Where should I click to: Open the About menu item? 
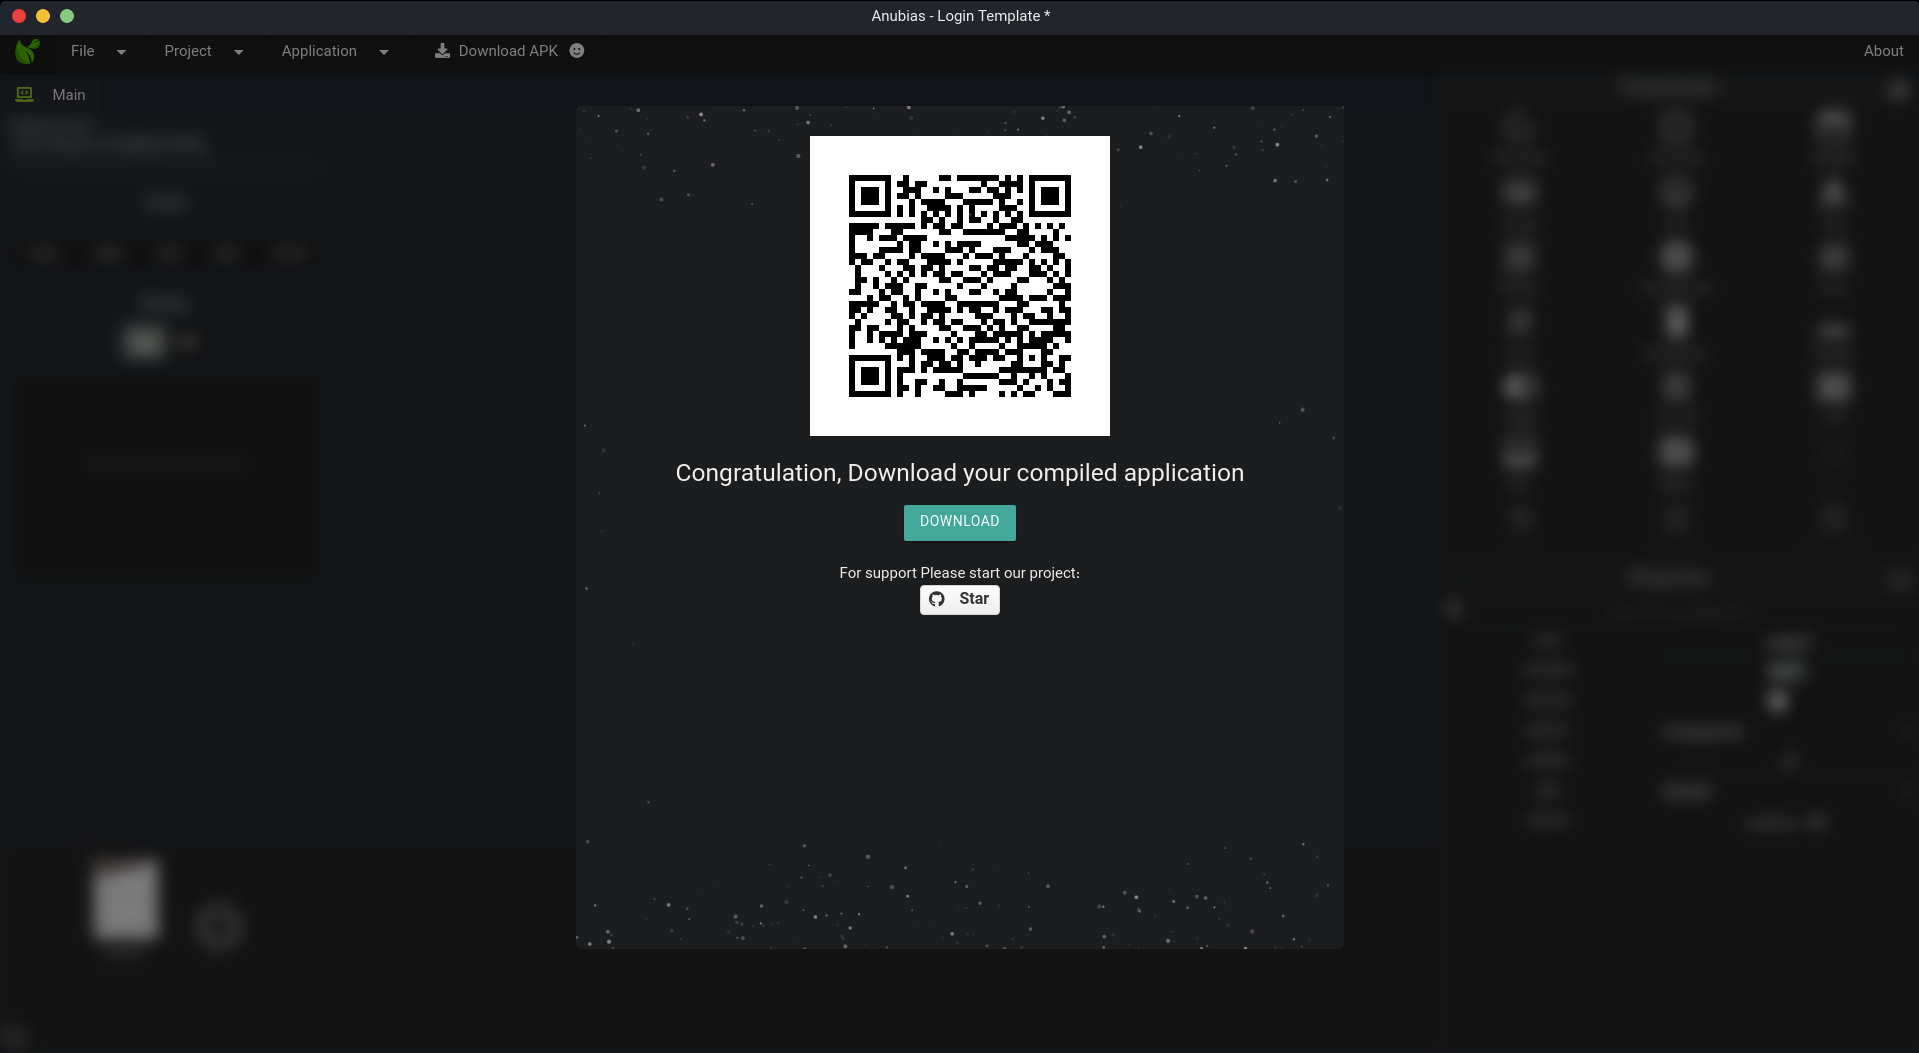tap(1883, 51)
